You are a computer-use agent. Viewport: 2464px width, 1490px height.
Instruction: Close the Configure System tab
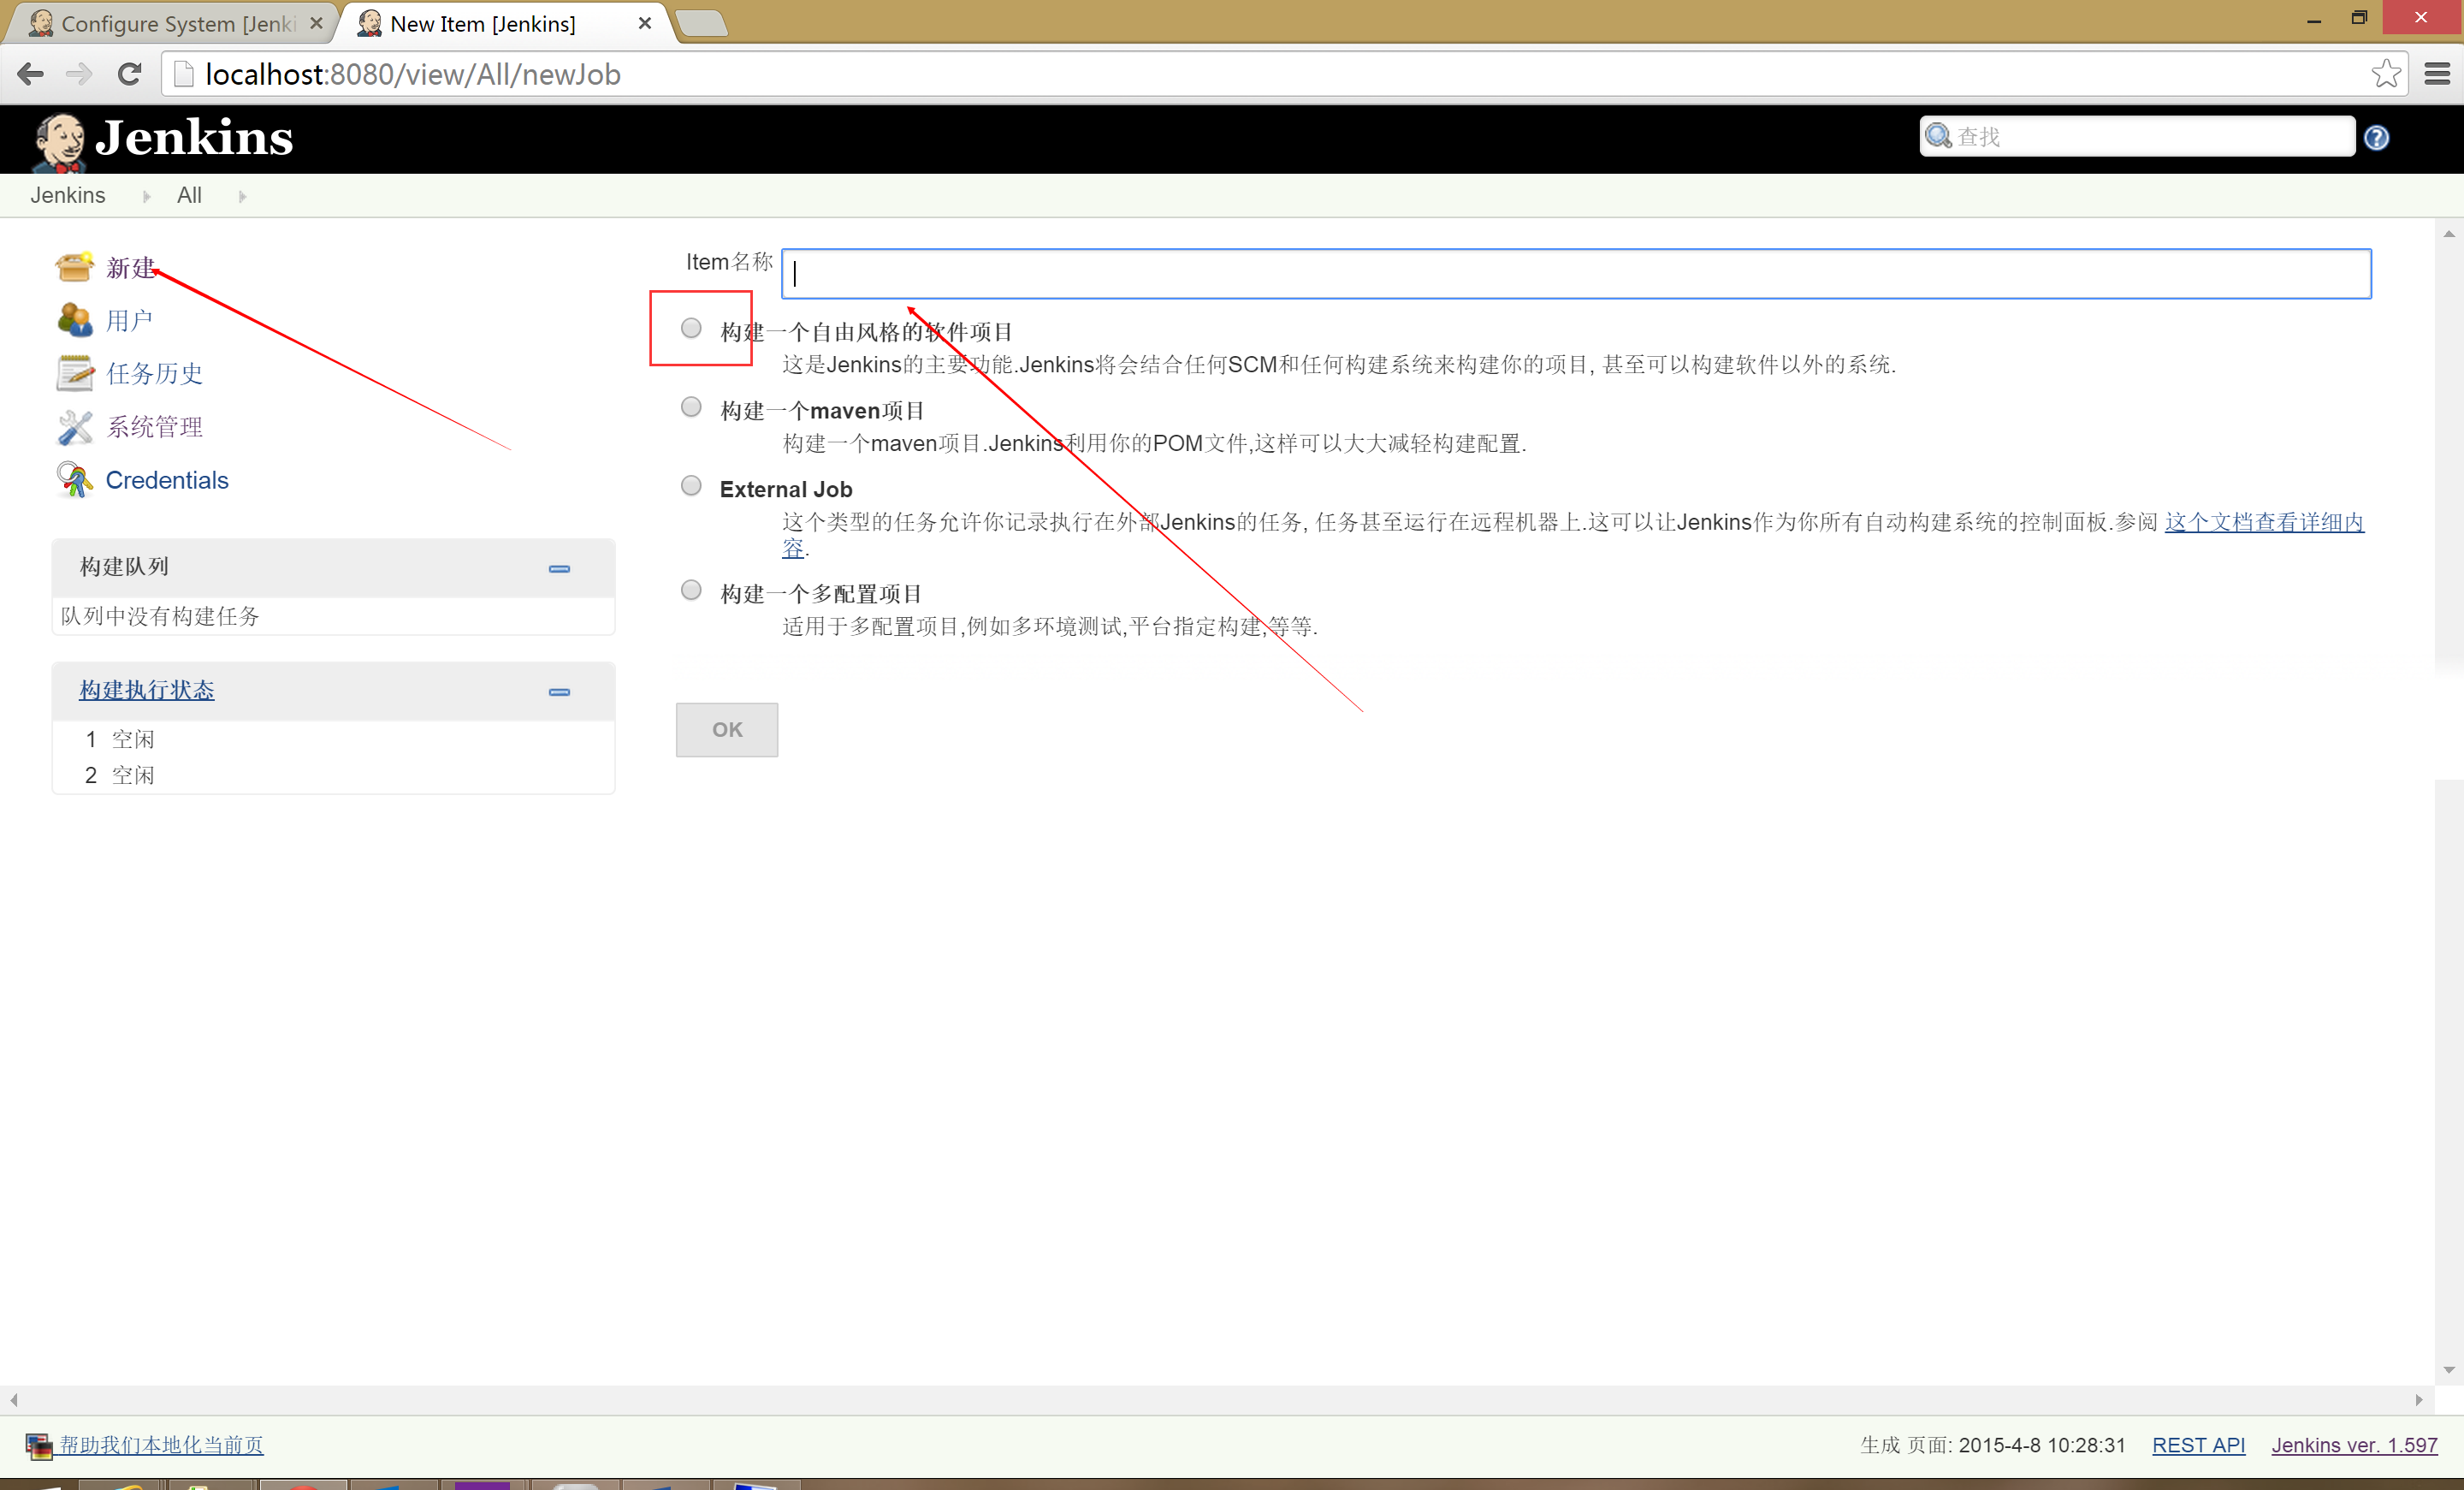(316, 23)
